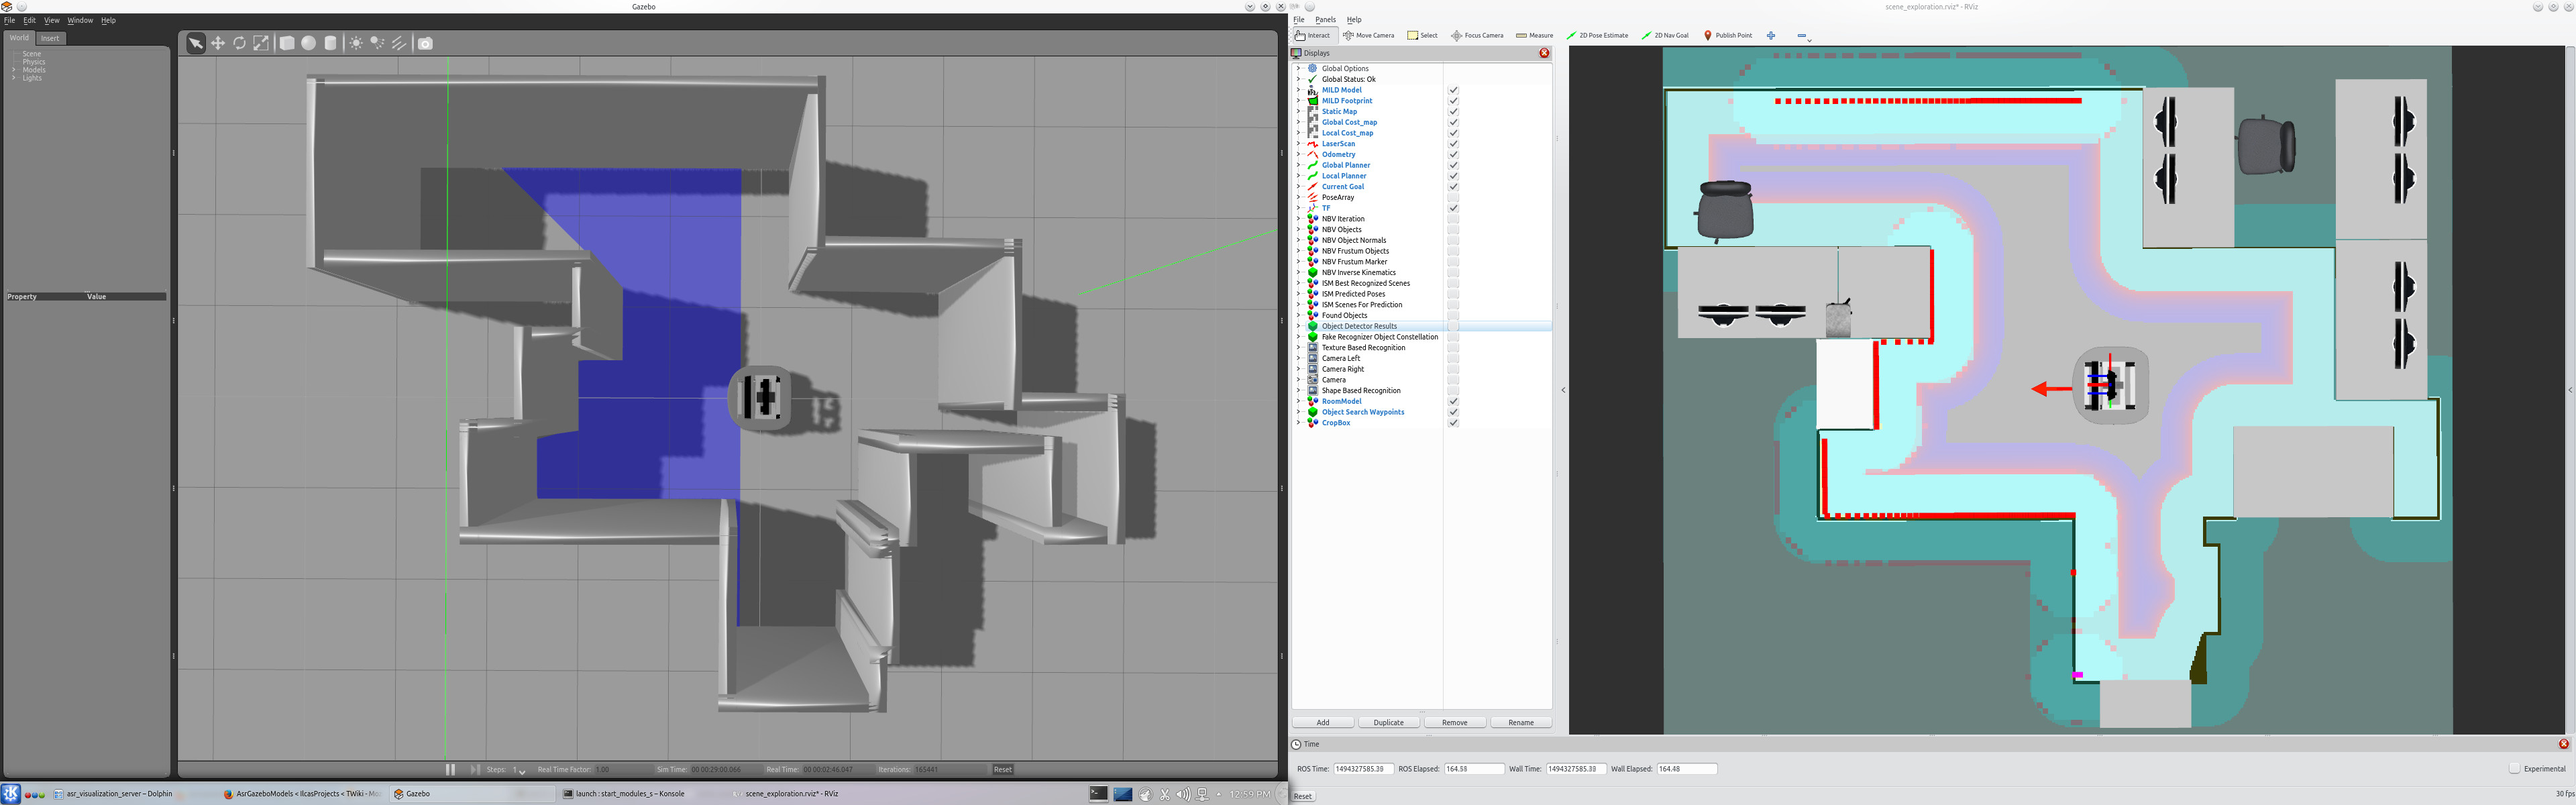This screenshot has width=2576, height=805.
Task: Add a point light in Gazebo
Action: coord(356,43)
